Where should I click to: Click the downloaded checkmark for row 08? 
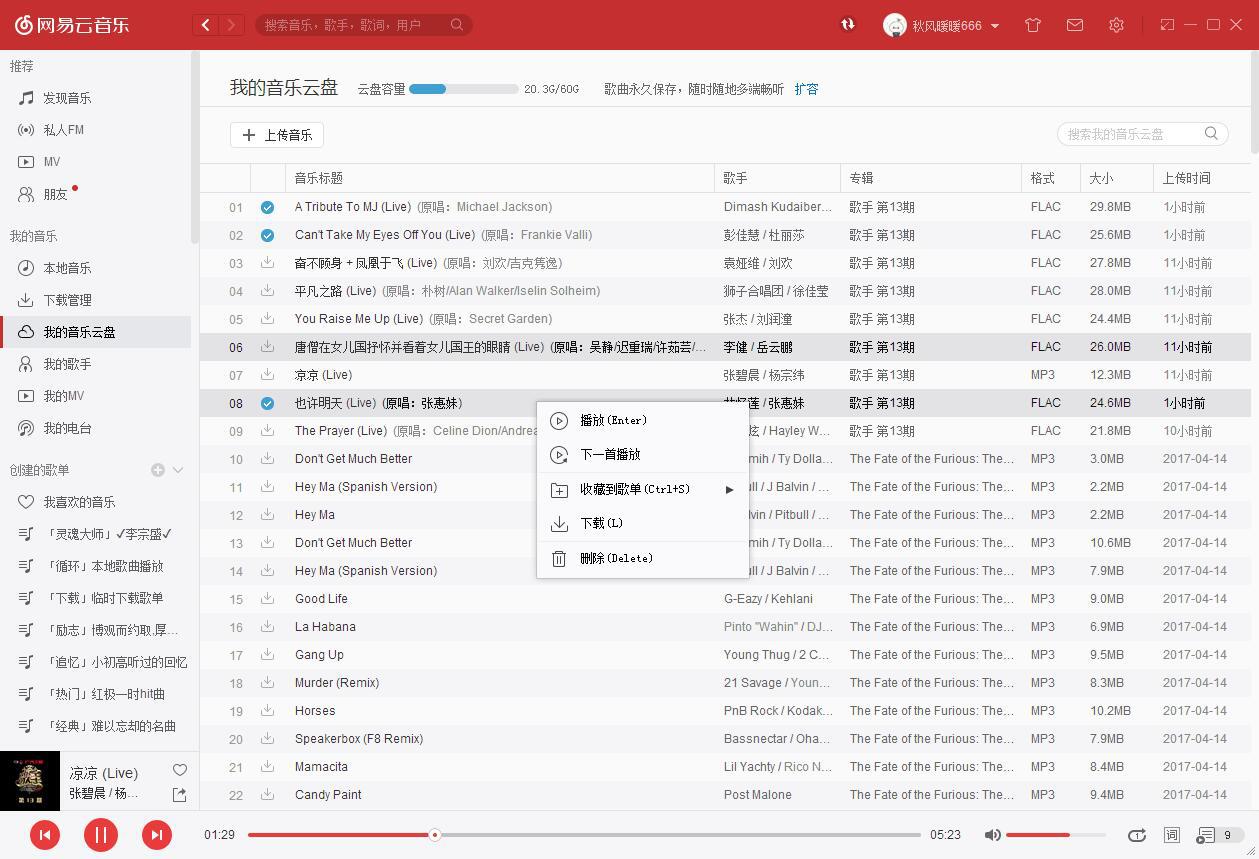click(x=267, y=403)
